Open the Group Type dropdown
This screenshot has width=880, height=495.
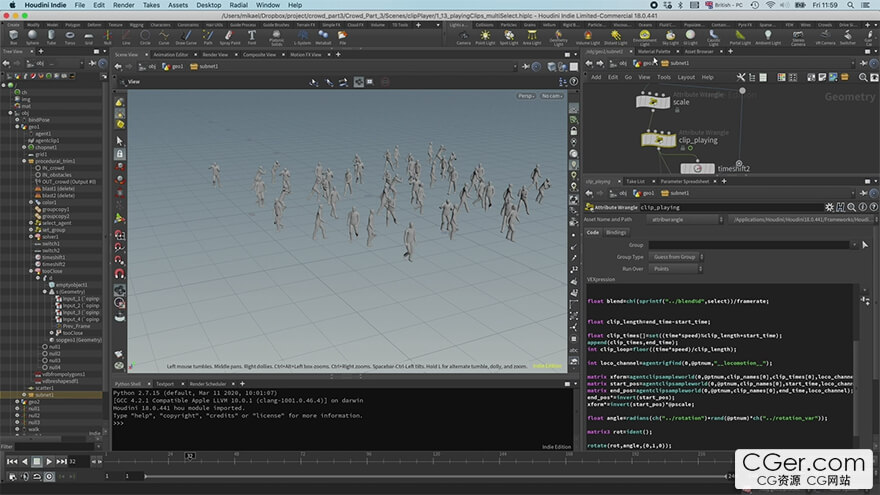(673, 257)
